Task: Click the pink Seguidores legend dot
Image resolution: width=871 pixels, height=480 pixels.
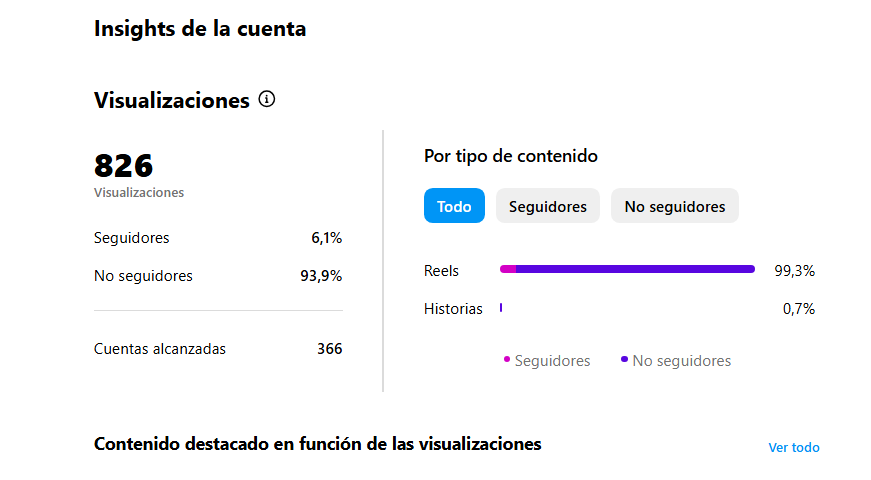Action: tap(507, 359)
